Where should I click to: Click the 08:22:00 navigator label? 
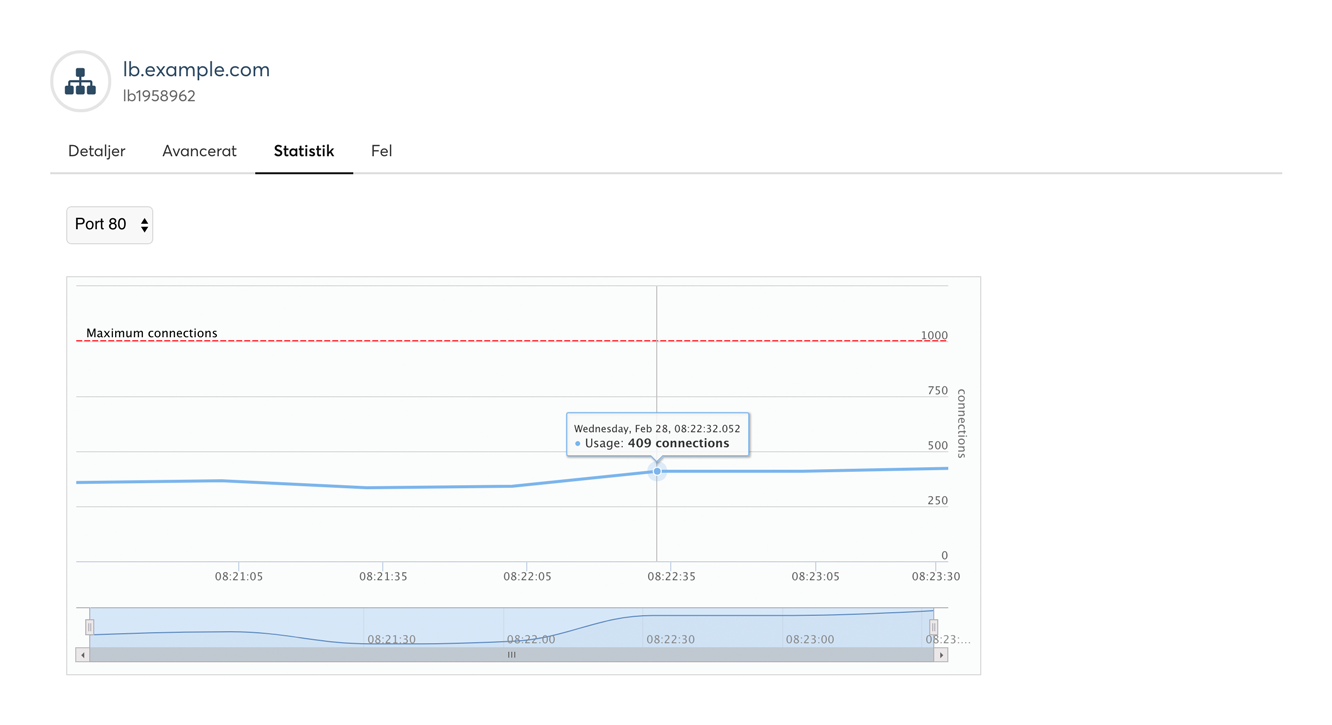click(x=530, y=639)
